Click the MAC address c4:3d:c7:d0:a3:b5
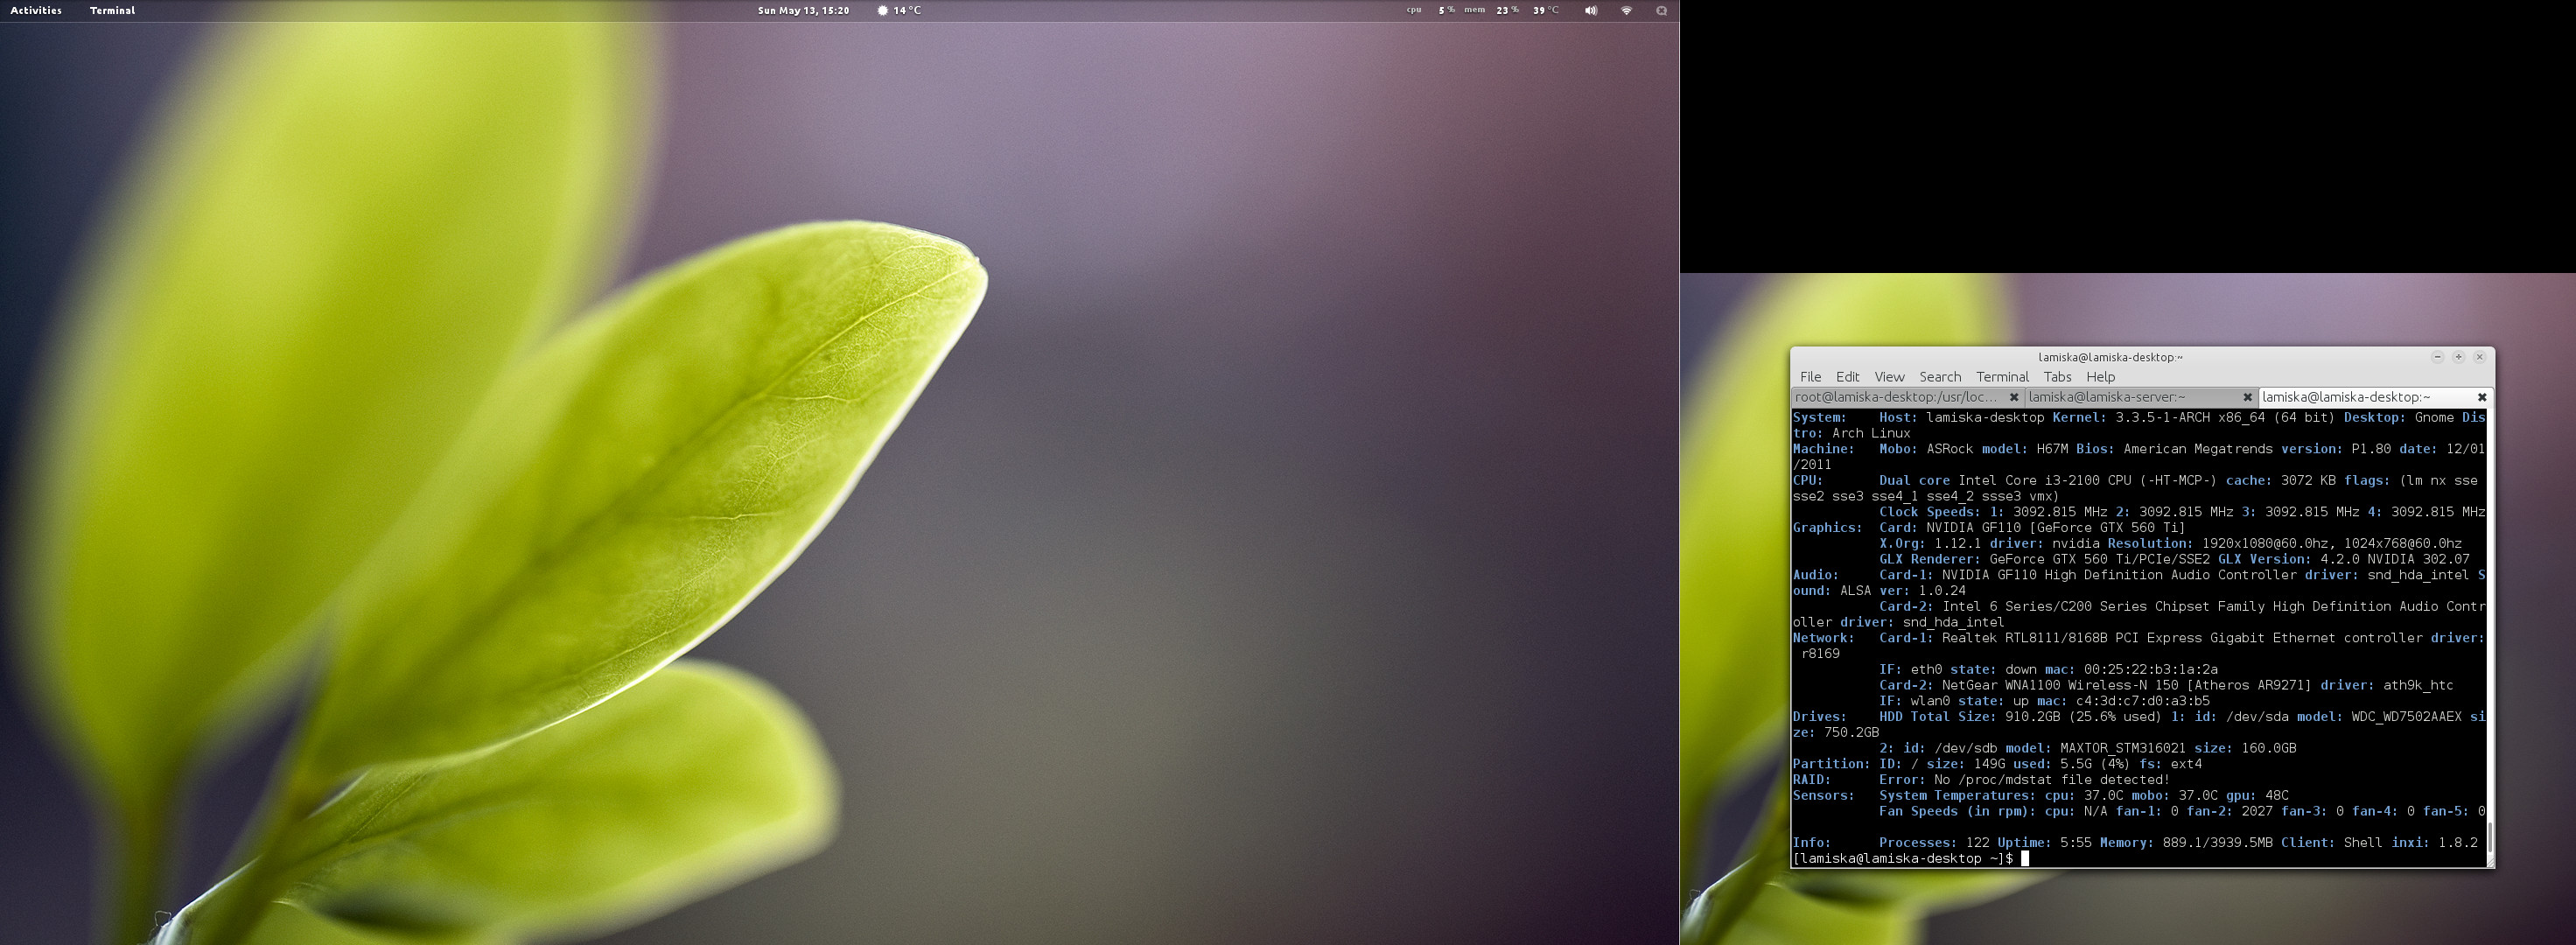This screenshot has height=945, width=2576. coord(2143,702)
